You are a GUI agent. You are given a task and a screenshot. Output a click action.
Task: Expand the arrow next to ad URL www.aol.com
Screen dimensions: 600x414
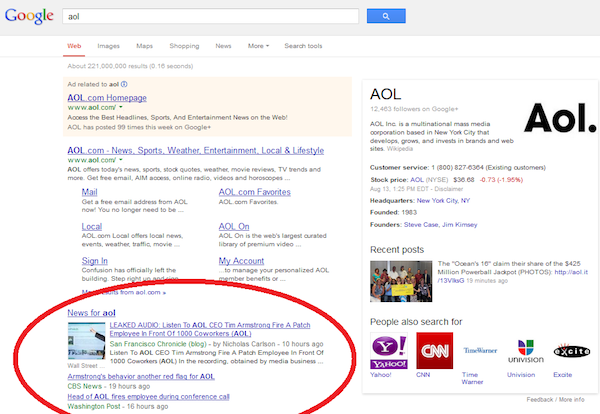121,108
